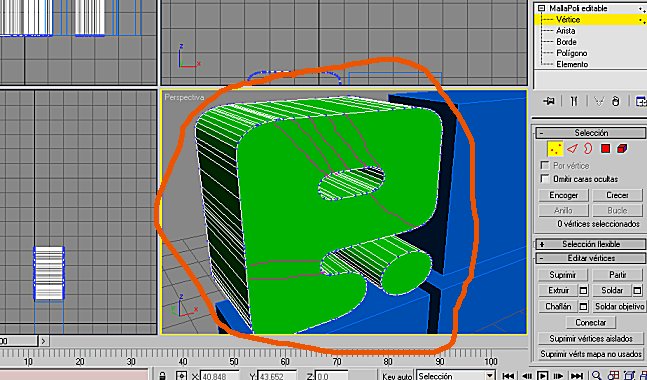Toggle Por vértice checkbox
The image size is (647, 380).
click(545, 165)
